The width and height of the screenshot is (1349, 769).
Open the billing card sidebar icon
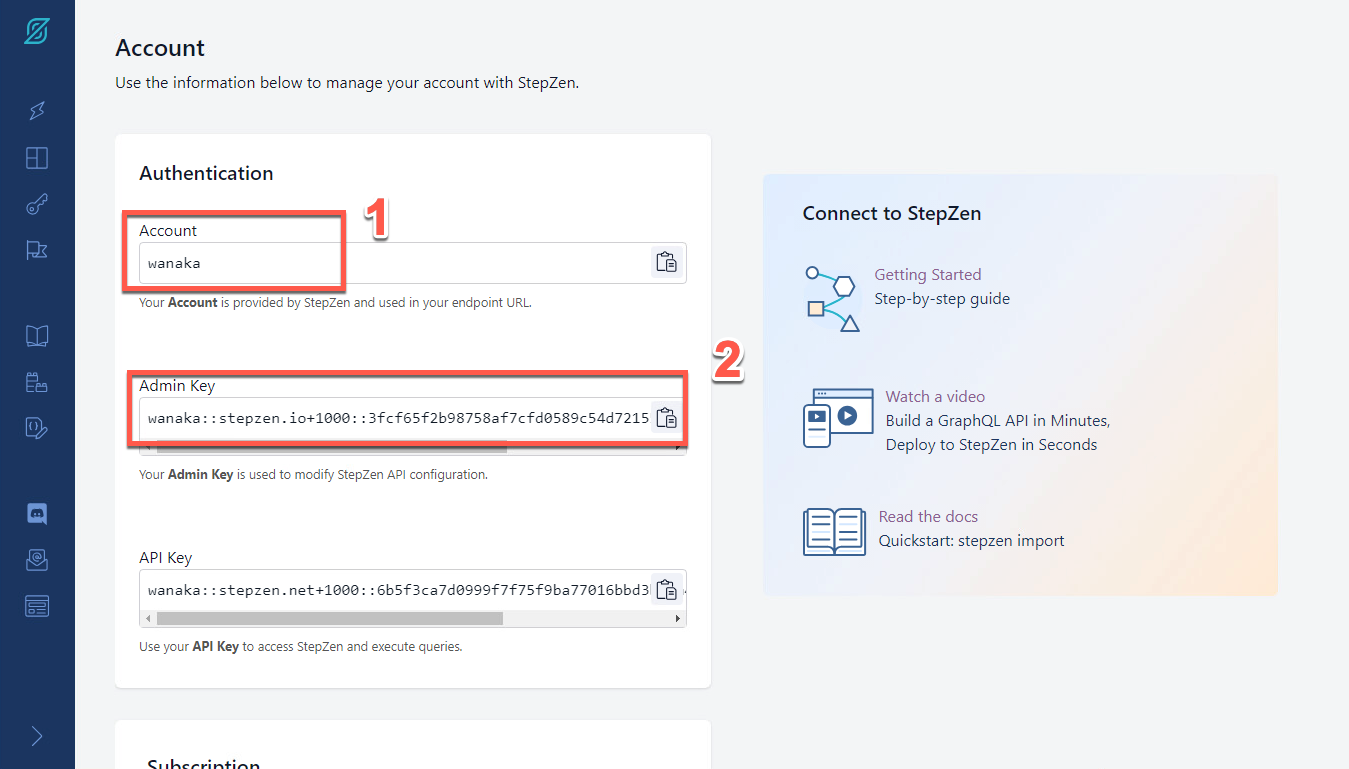click(37, 606)
